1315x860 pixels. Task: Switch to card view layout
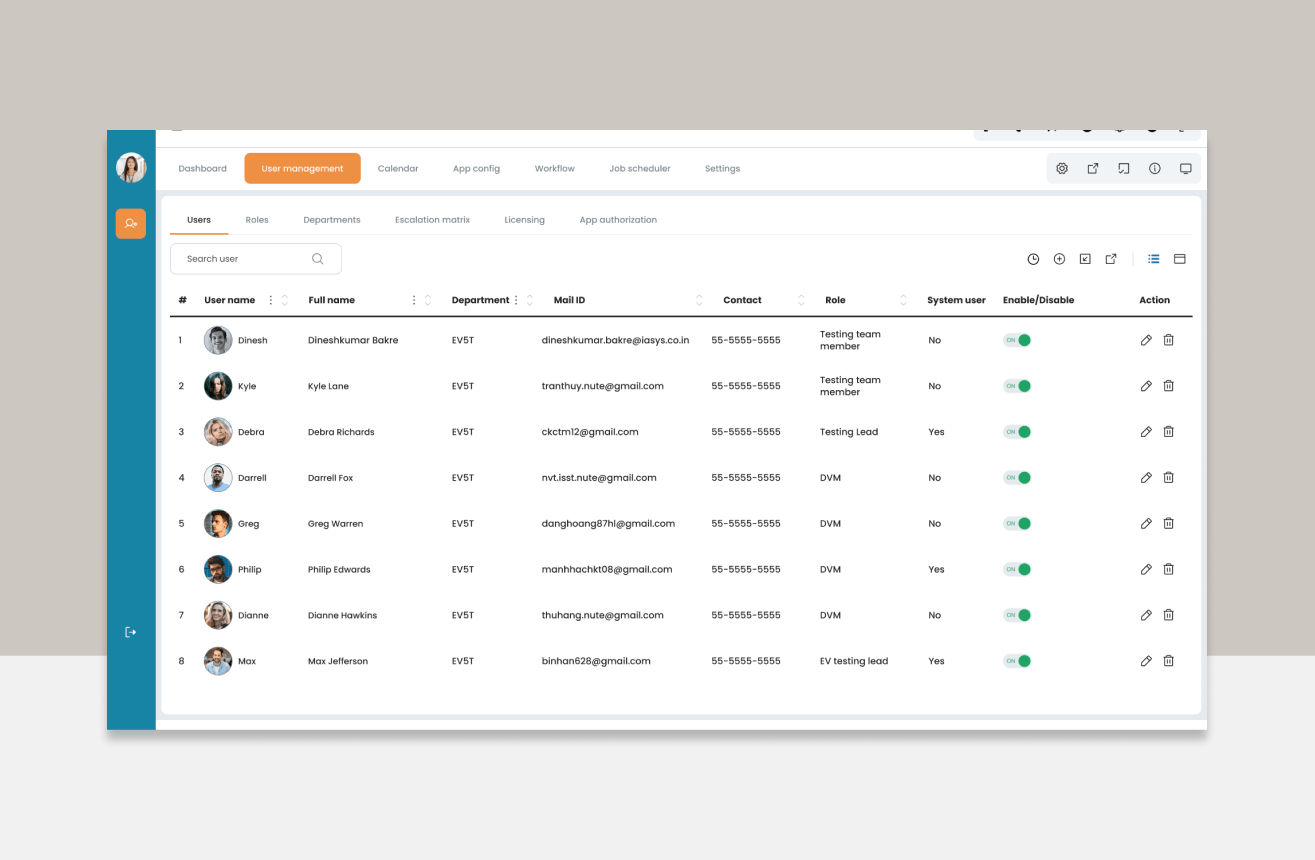click(x=1179, y=259)
